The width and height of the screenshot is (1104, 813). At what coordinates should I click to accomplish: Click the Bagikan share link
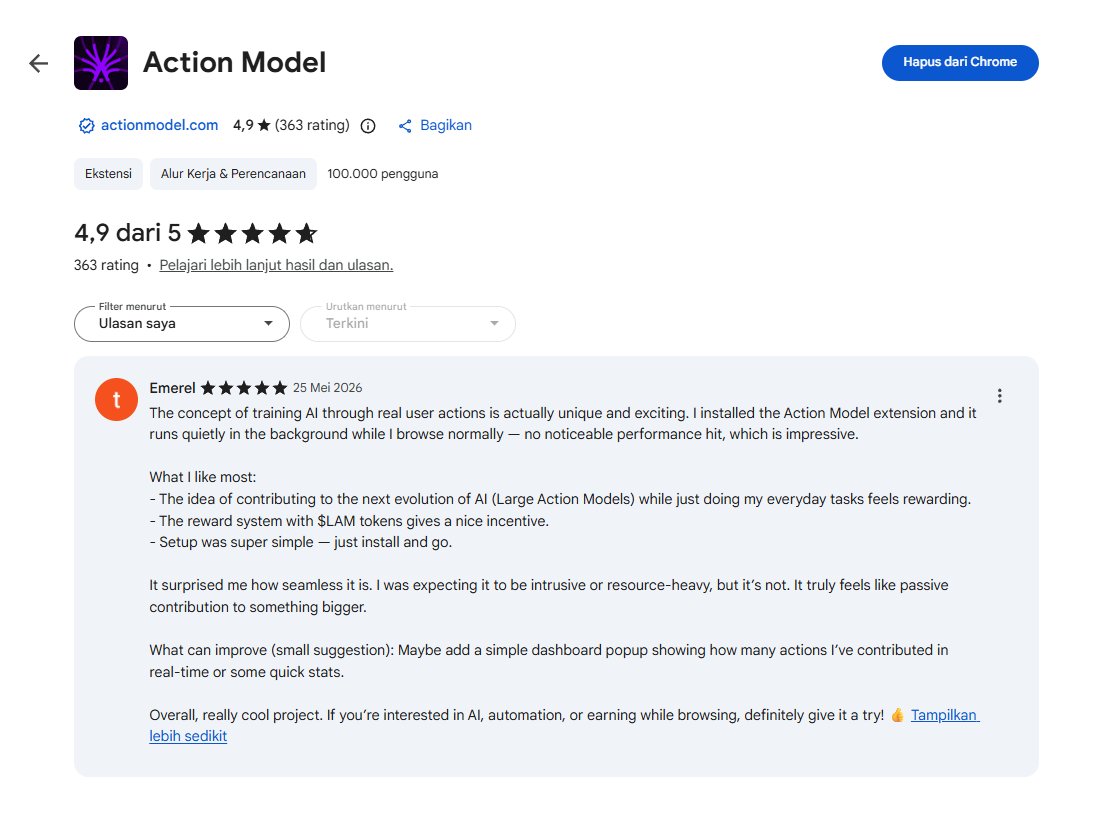(446, 125)
